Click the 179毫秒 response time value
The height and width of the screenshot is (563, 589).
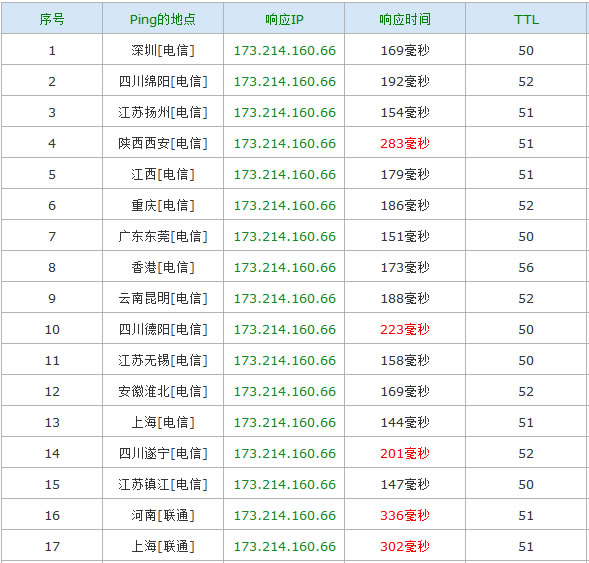tap(405, 174)
